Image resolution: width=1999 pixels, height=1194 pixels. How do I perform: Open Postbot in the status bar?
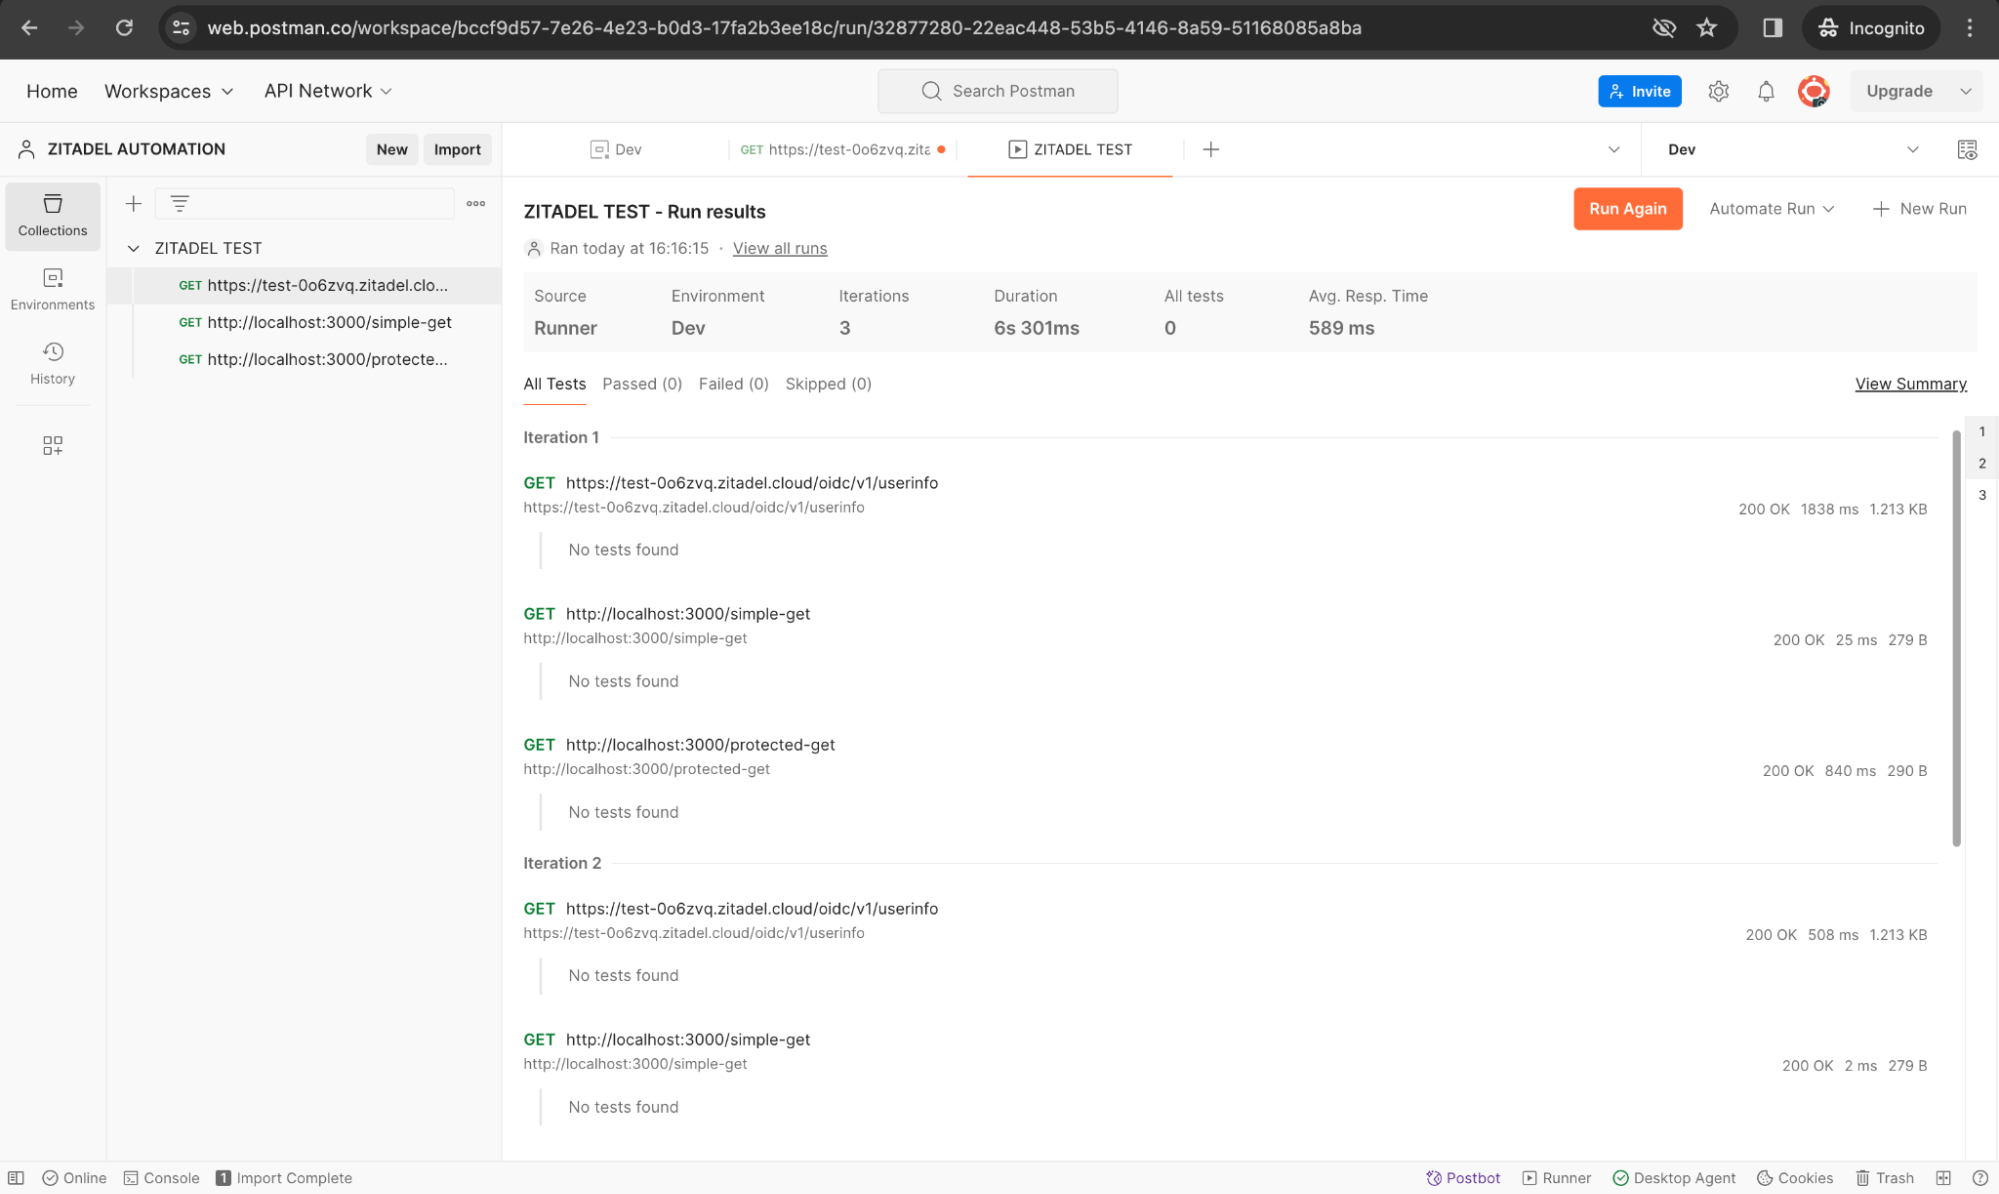click(1463, 1177)
